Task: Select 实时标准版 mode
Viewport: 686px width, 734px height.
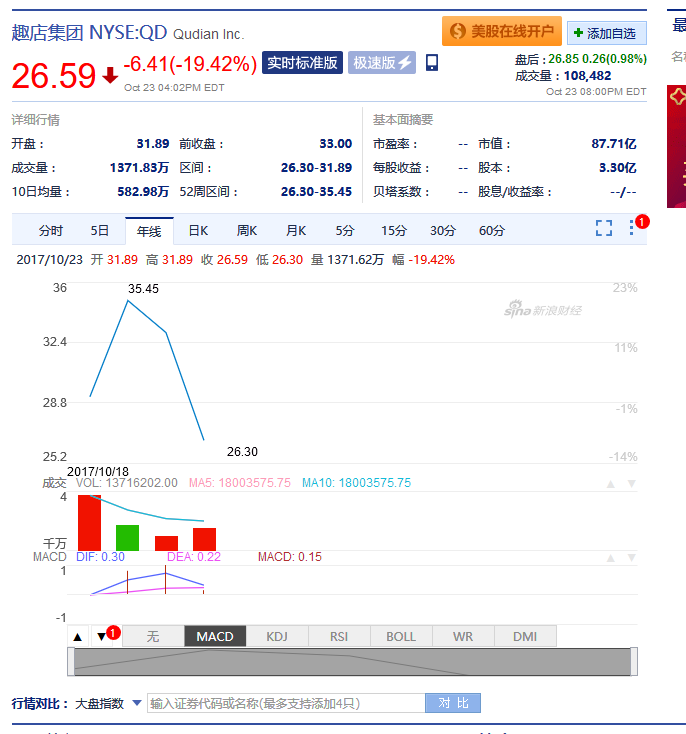Action: (302, 62)
